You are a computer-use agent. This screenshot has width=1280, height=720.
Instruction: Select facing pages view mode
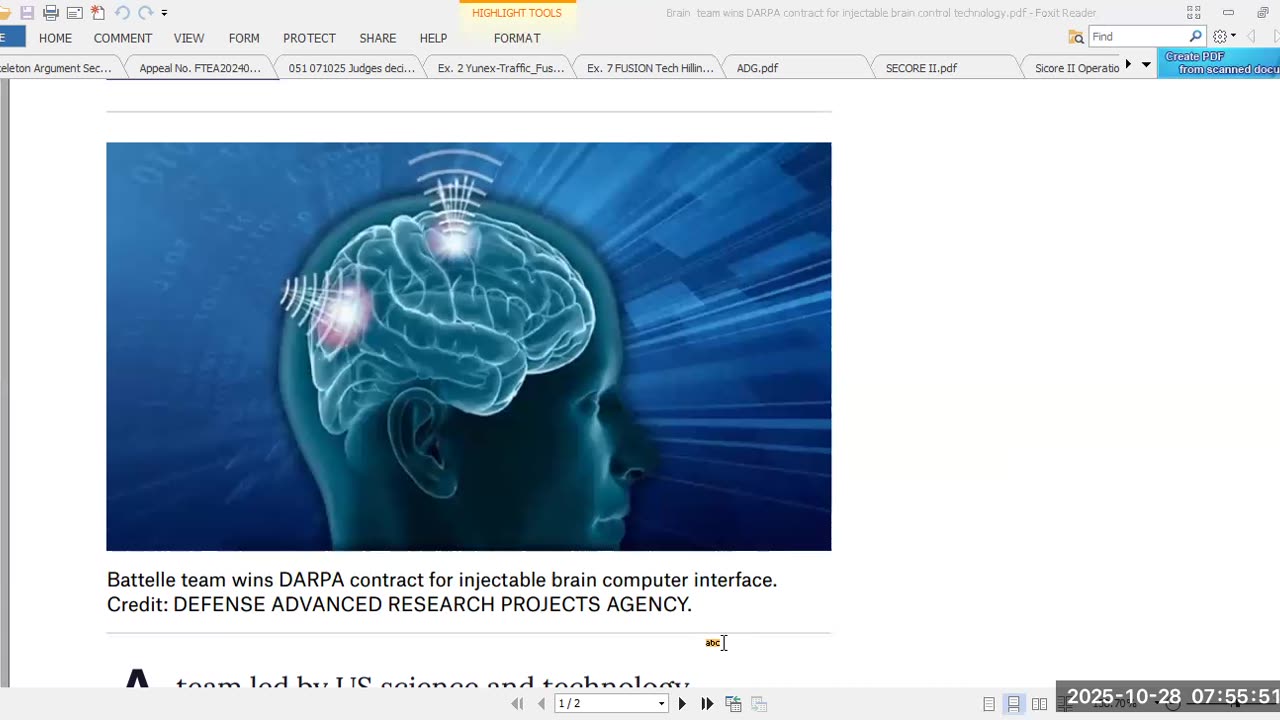[1039, 704]
